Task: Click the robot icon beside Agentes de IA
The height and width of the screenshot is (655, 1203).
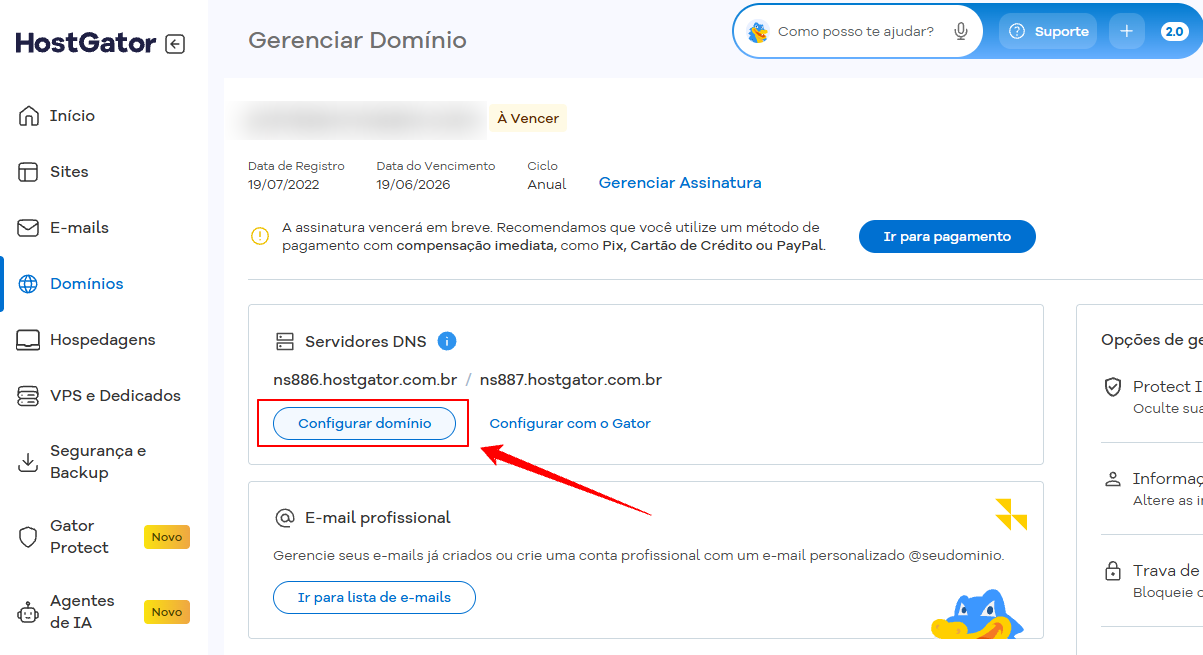Action: click(x=28, y=612)
